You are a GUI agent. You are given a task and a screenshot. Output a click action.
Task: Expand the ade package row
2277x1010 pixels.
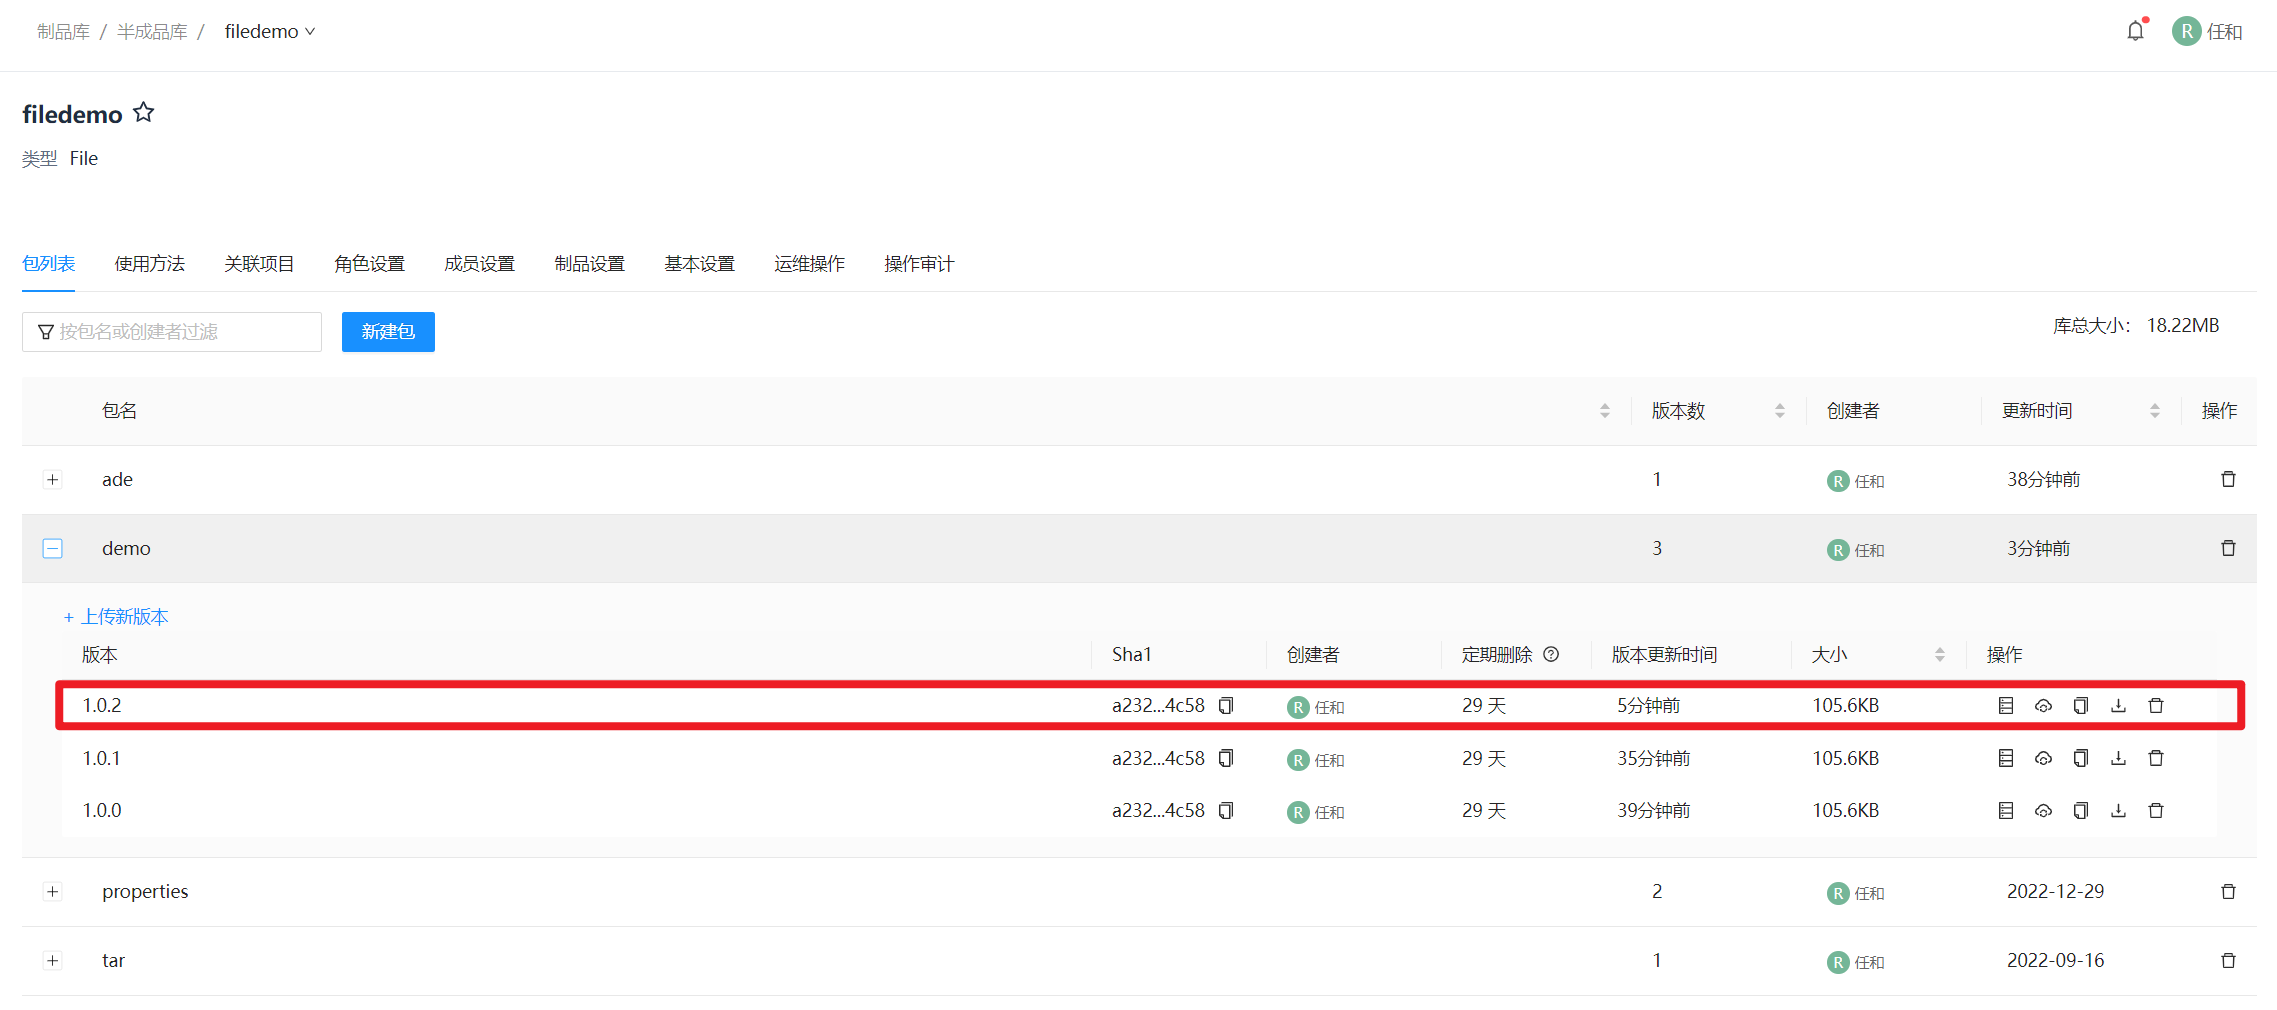[53, 479]
